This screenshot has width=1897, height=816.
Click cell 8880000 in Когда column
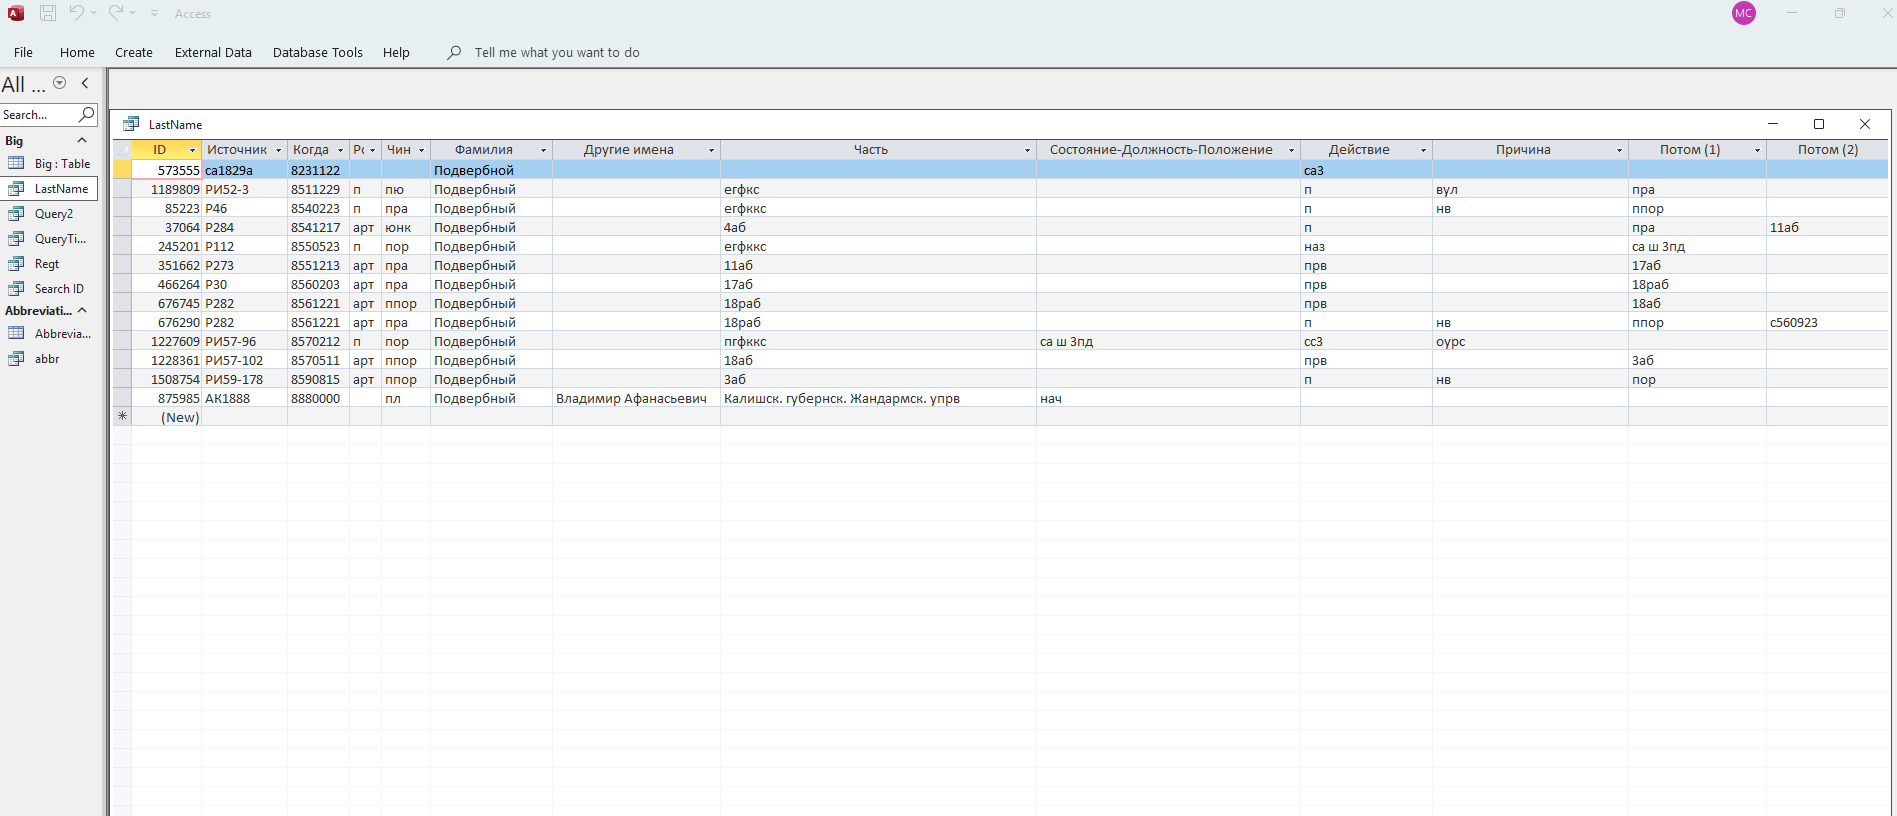pos(318,398)
